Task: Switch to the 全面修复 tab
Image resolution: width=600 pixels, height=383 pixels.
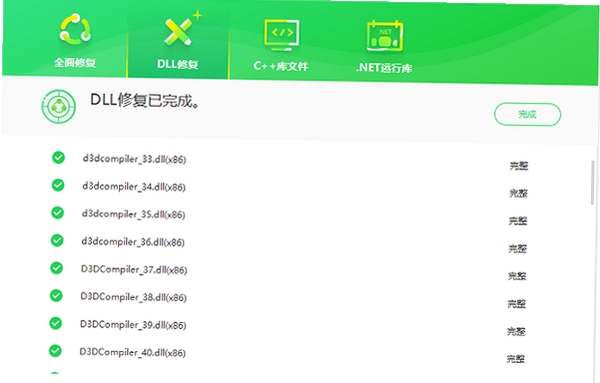Action: coord(75,62)
